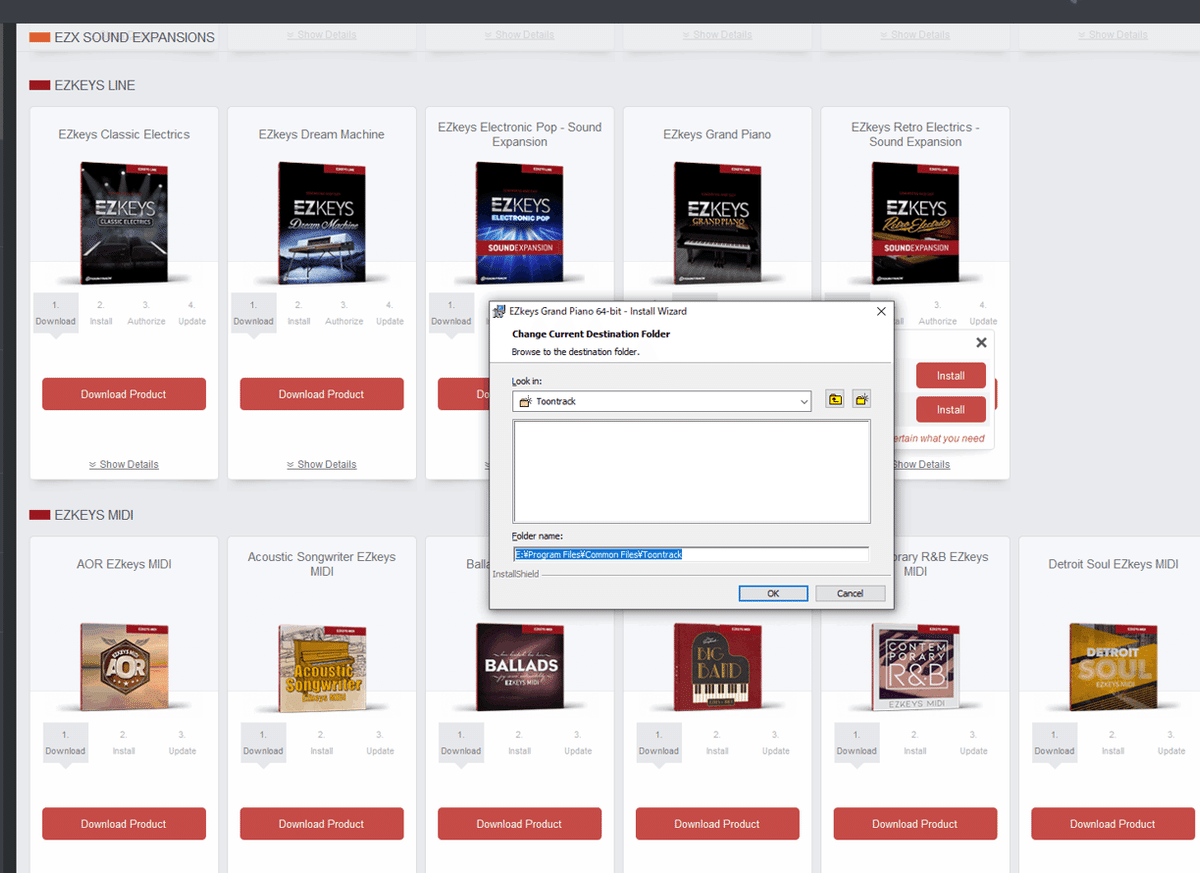This screenshot has height=873, width=1200.
Task: Select step 1 Download on Electronic Pop
Action: tap(451, 313)
